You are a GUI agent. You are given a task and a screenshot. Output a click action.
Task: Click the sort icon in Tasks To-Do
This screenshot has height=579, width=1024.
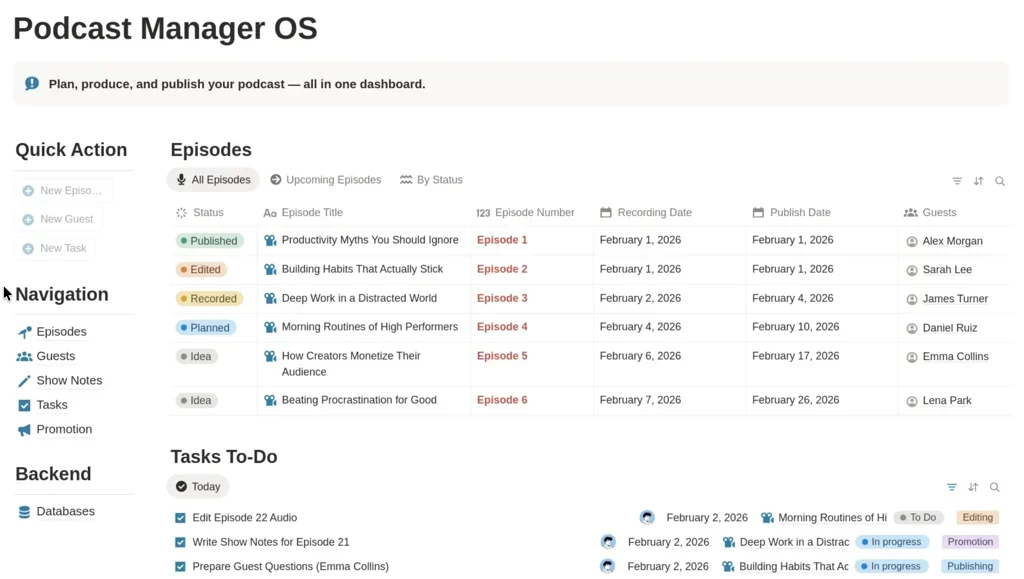click(x=973, y=487)
